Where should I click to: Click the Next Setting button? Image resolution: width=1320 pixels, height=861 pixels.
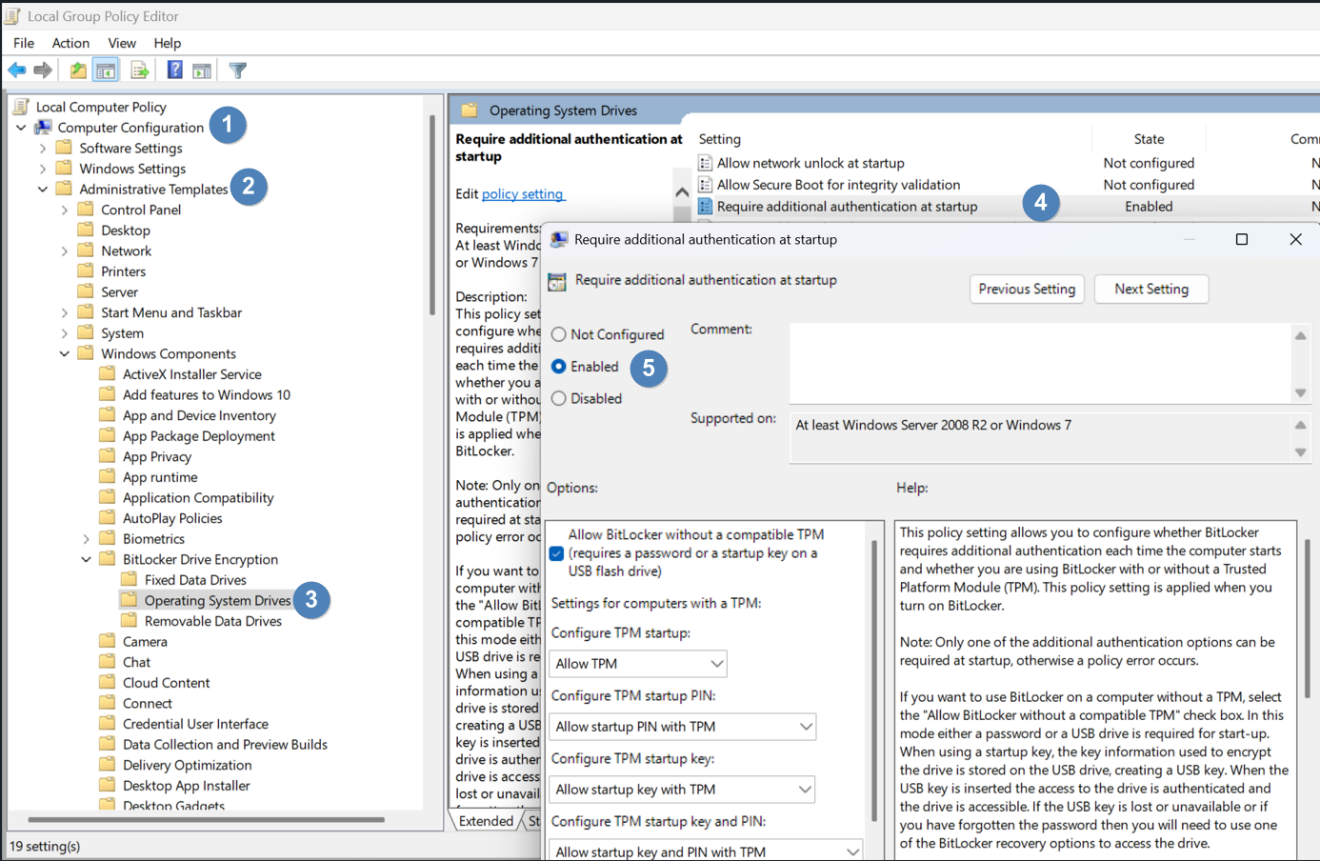click(1150, 289)
